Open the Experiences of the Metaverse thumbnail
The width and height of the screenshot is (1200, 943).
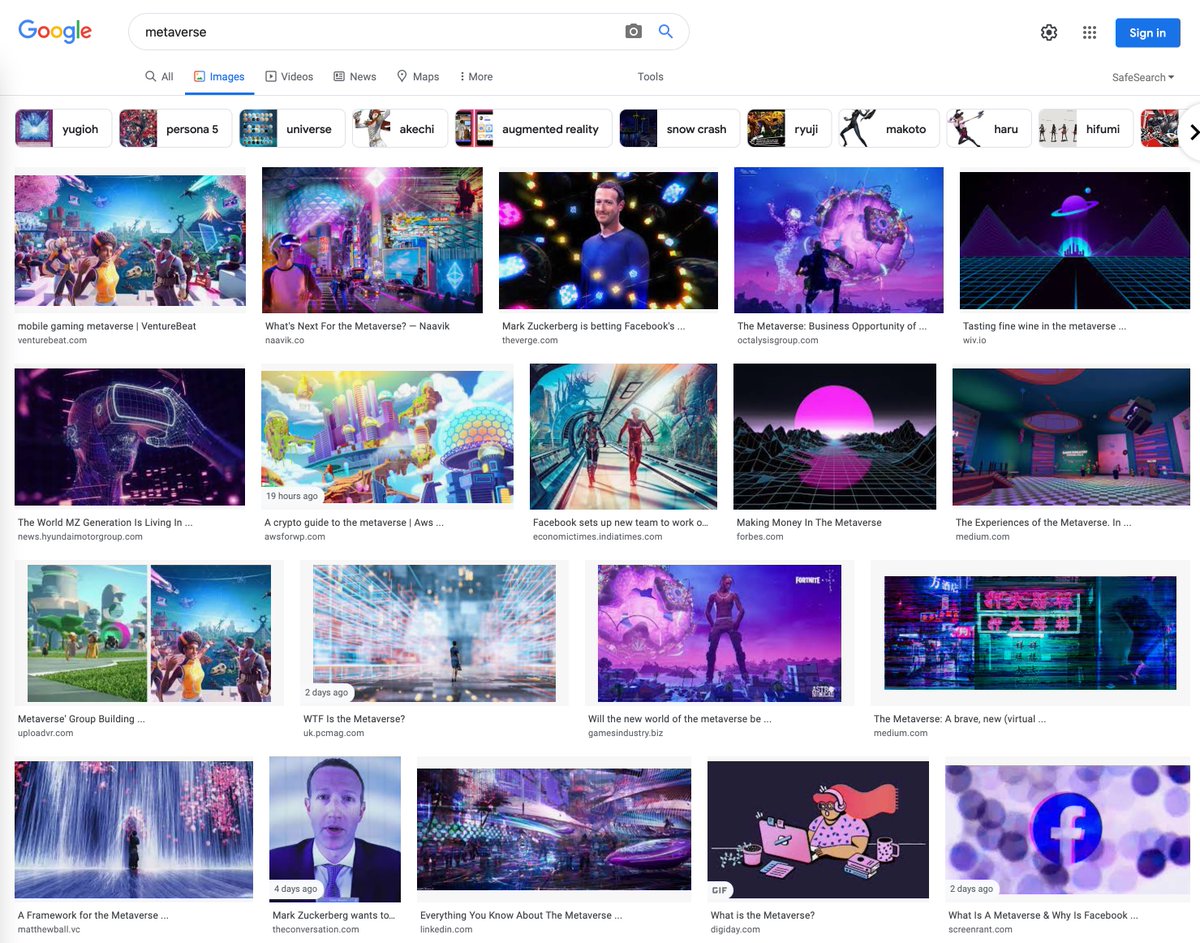click(1071, 437)
